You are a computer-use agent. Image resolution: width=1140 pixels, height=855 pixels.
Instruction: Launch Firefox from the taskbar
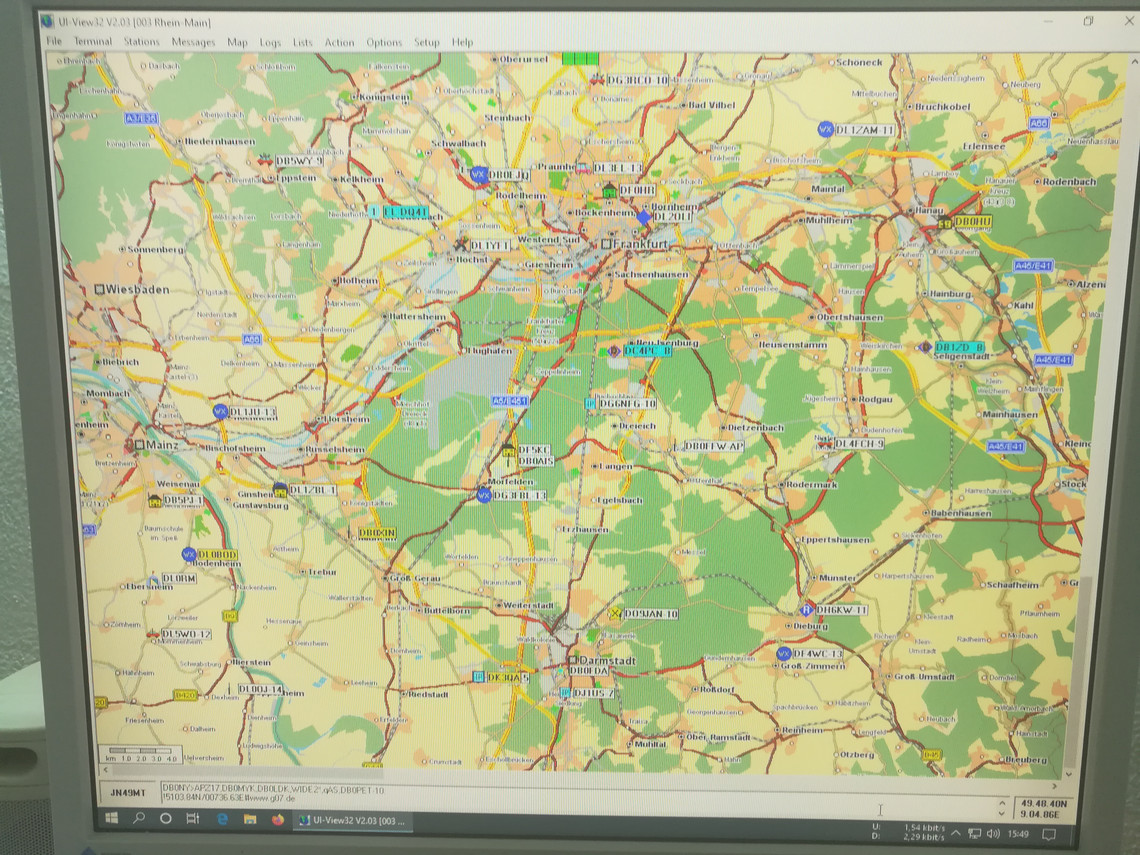coord(277,819)
